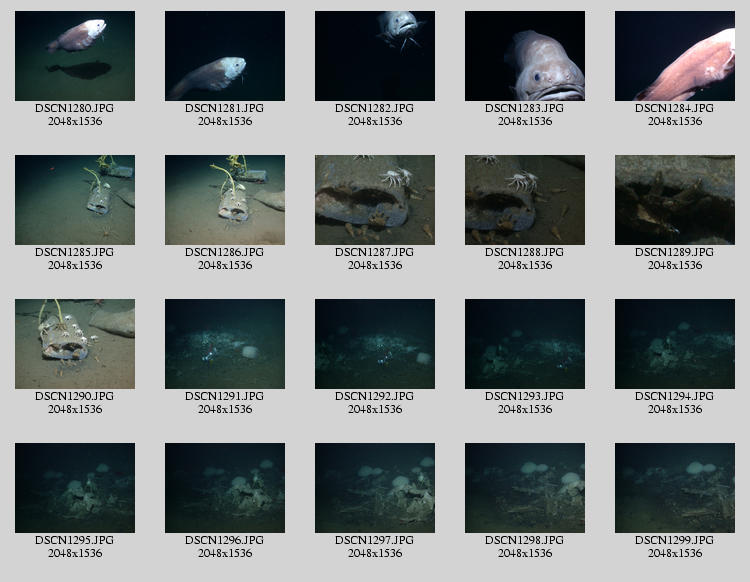Select the DSCN1281.JPG thumbnail
The width and height of the screenshot is (750, 582).
click(225, 56)
